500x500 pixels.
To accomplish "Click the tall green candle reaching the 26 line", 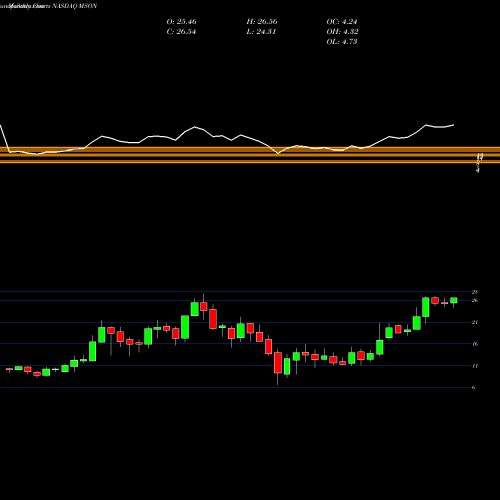I will [x=426, y=307].
